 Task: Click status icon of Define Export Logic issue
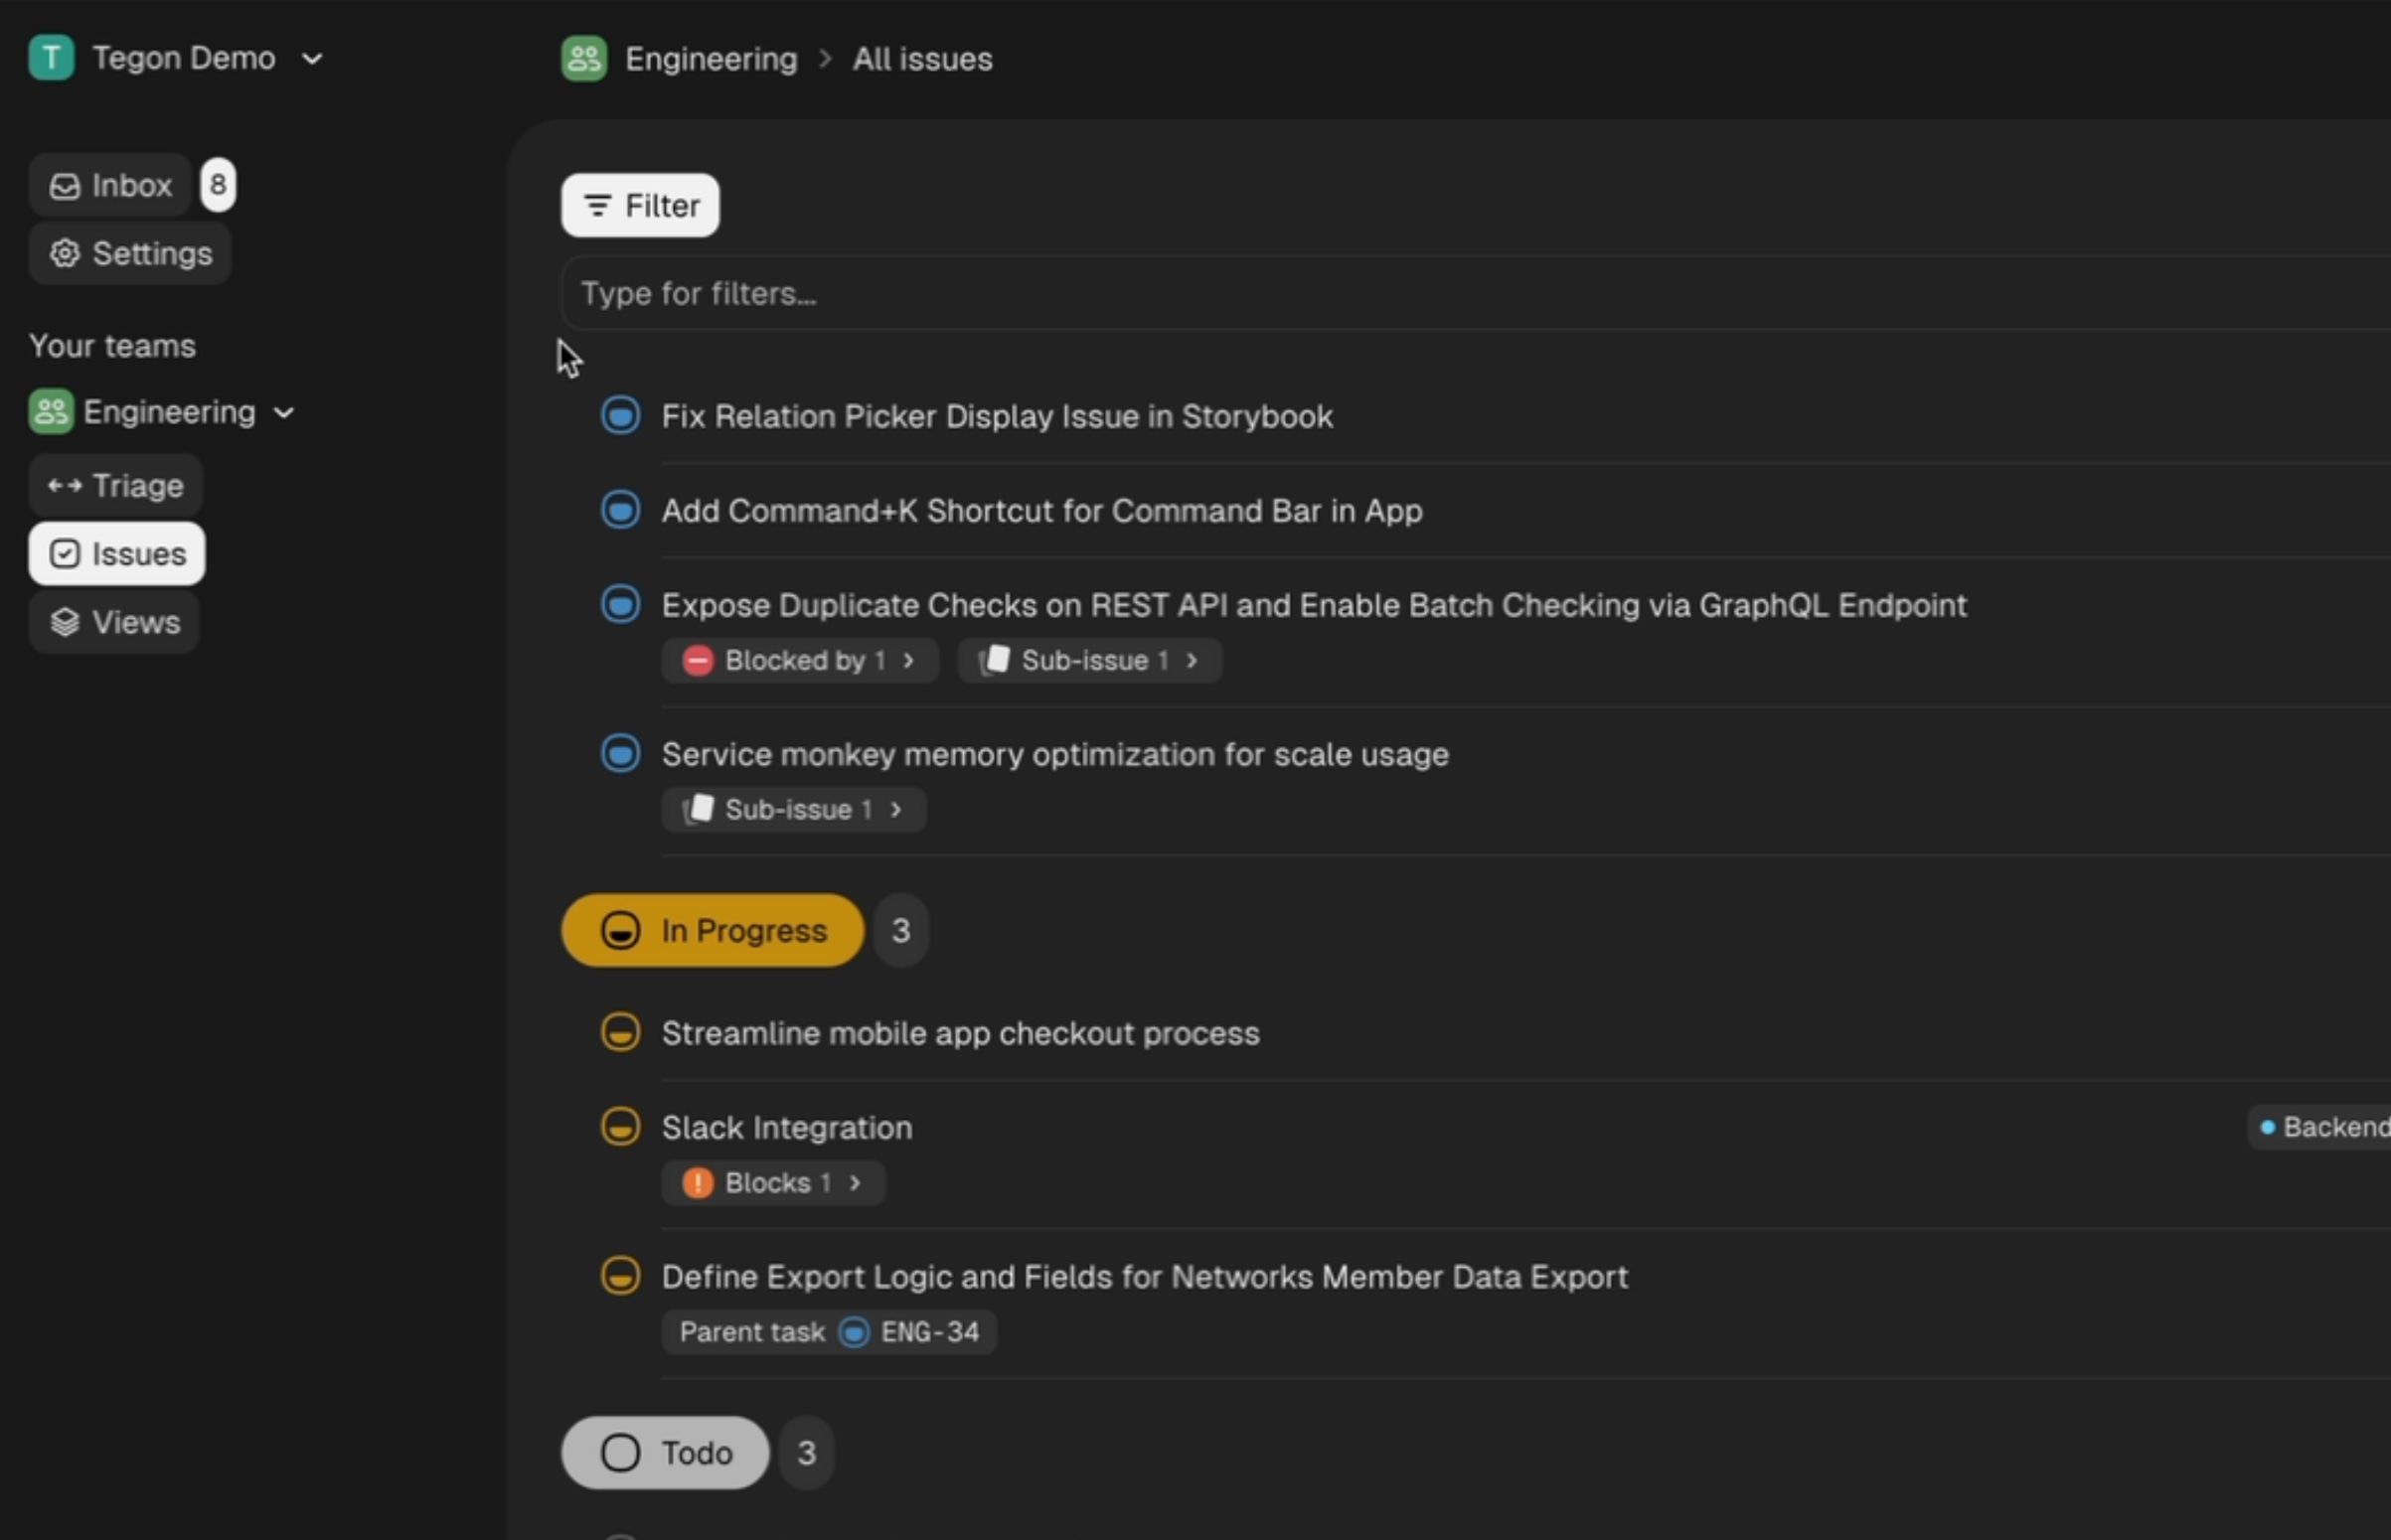[x=620, y=1276]
